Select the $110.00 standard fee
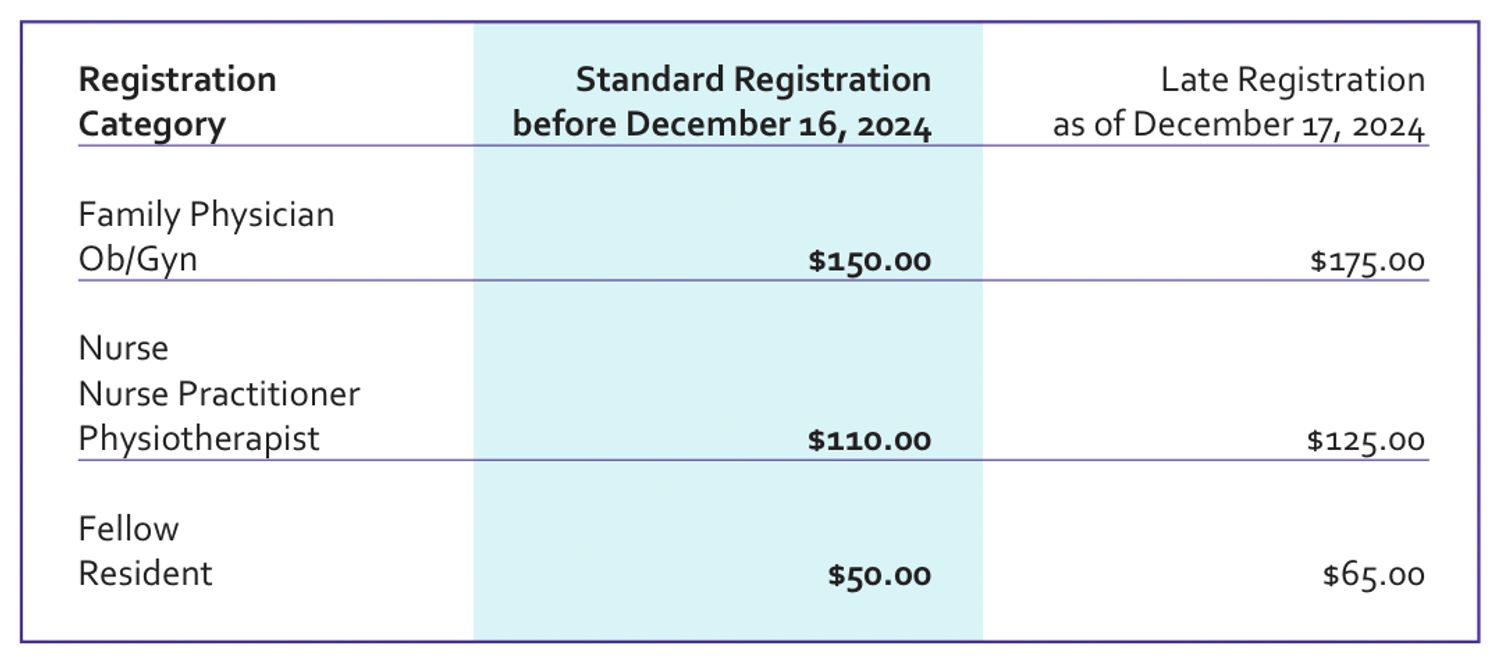The width and height of the screenshot is (1500, 662). pyautogui.click(x=869, y=440)
